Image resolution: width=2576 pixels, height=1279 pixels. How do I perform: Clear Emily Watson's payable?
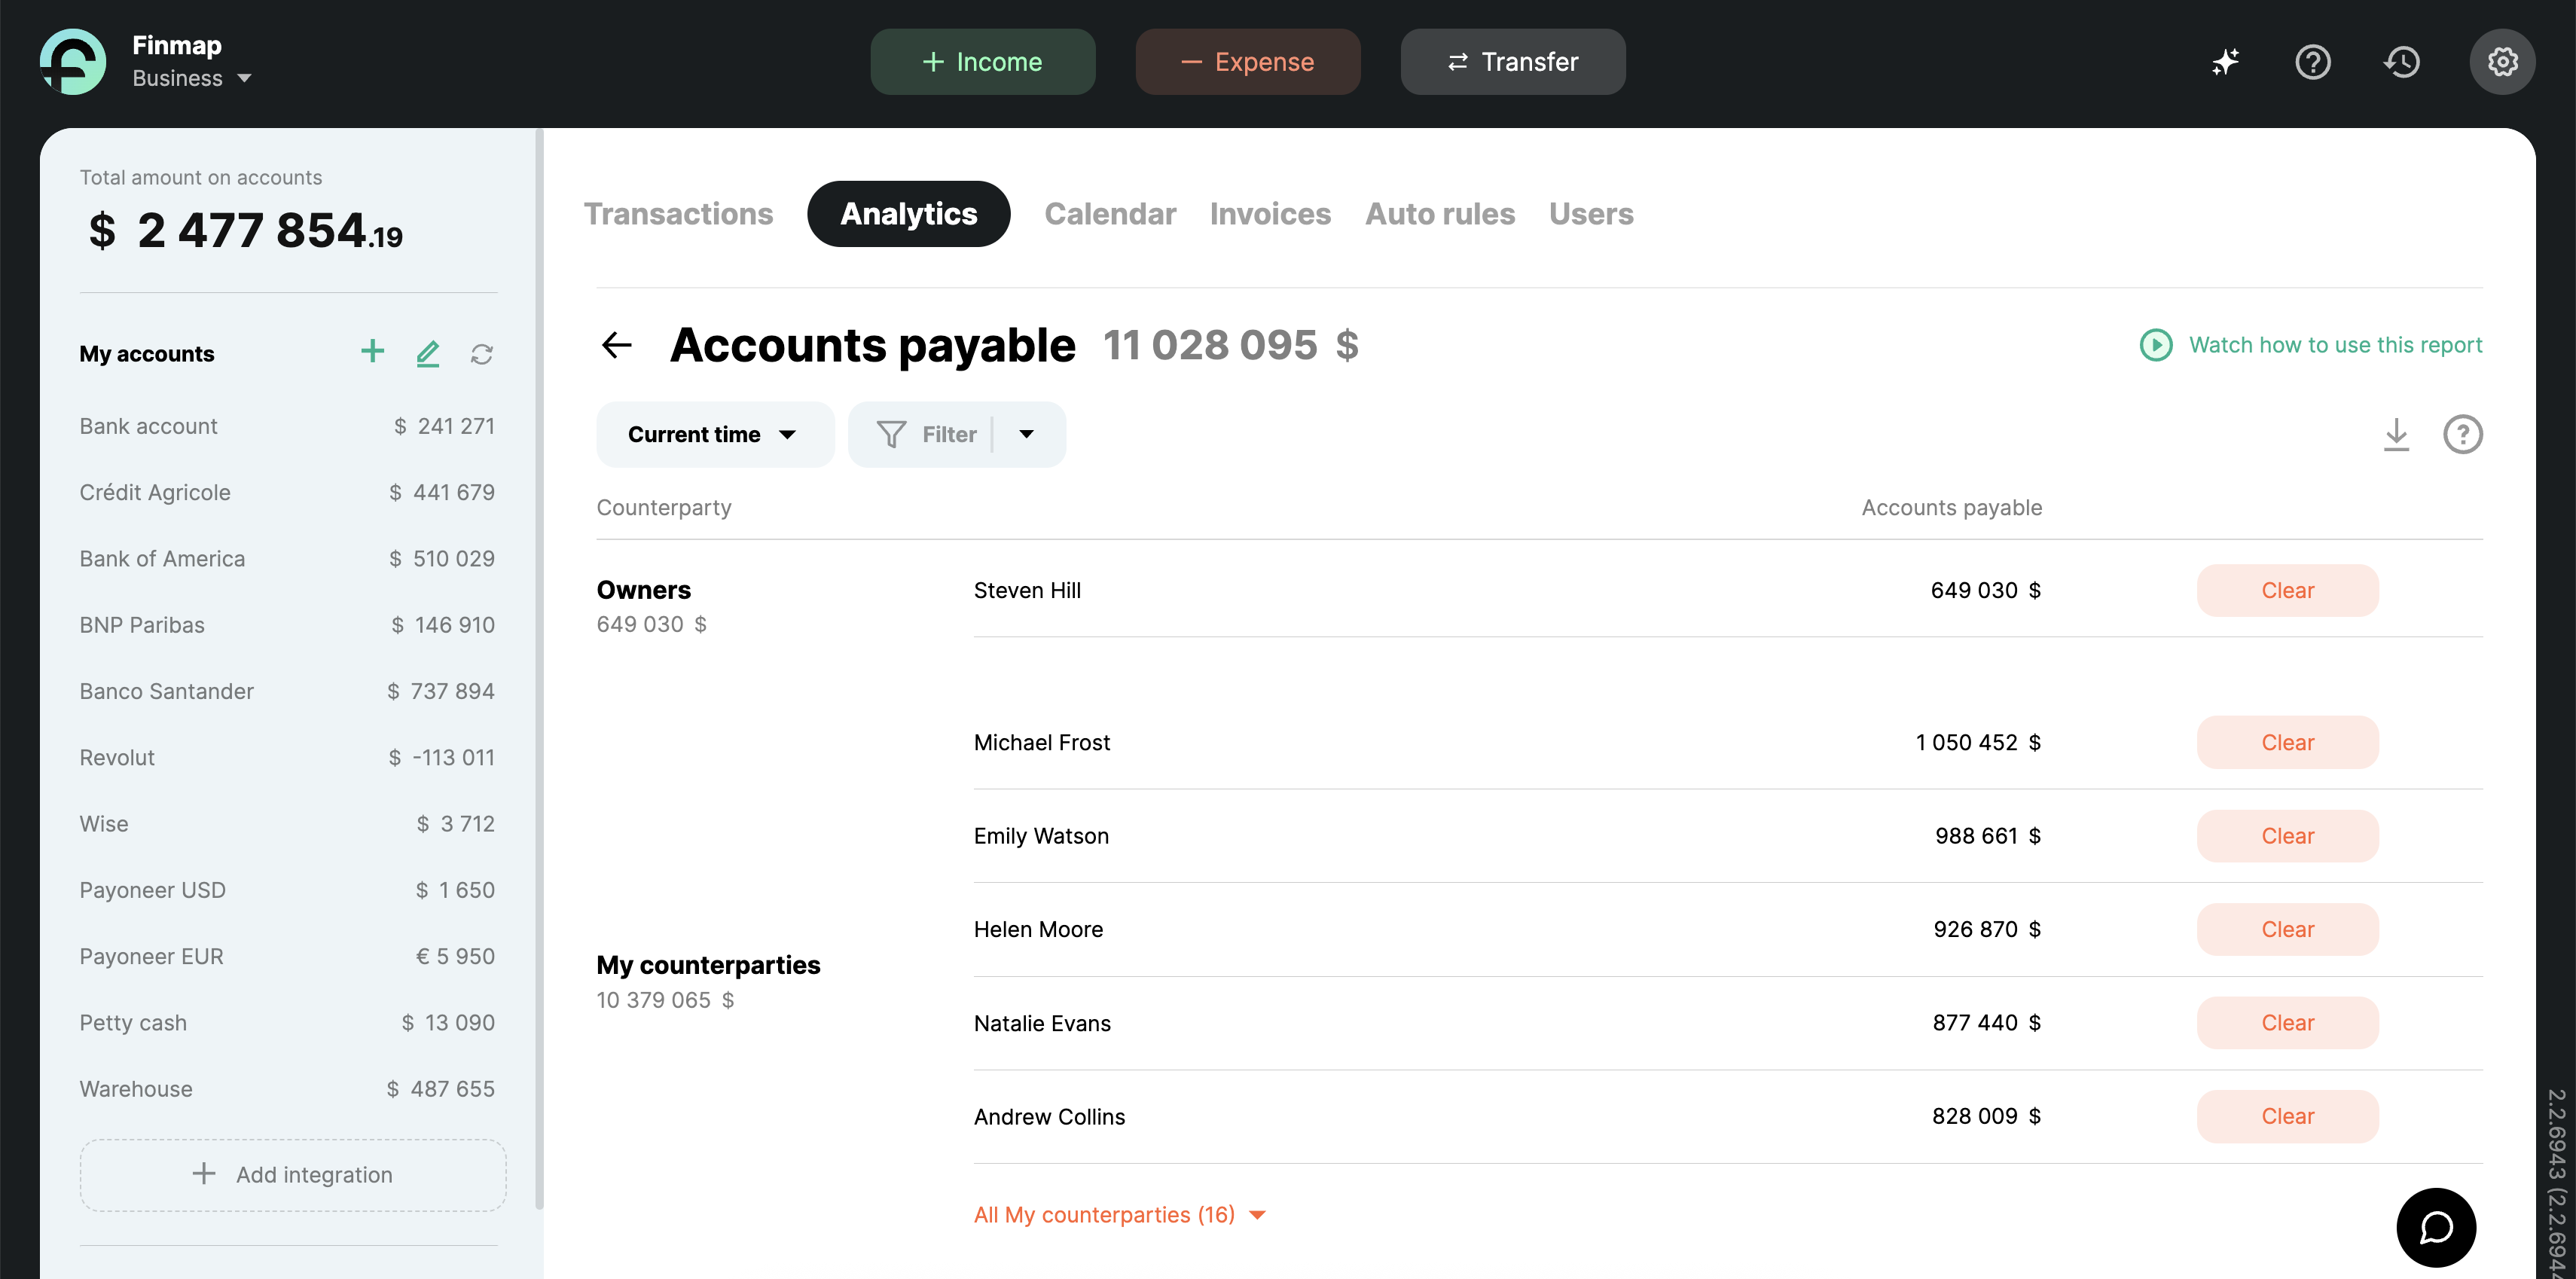click(x=2287, y=836)
